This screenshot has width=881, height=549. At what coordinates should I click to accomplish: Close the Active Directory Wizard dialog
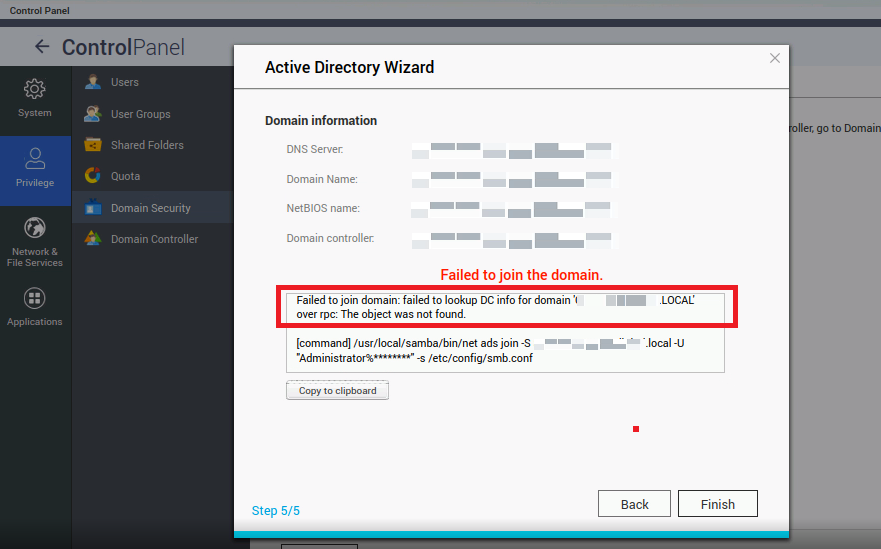click(x=774, y=59)
